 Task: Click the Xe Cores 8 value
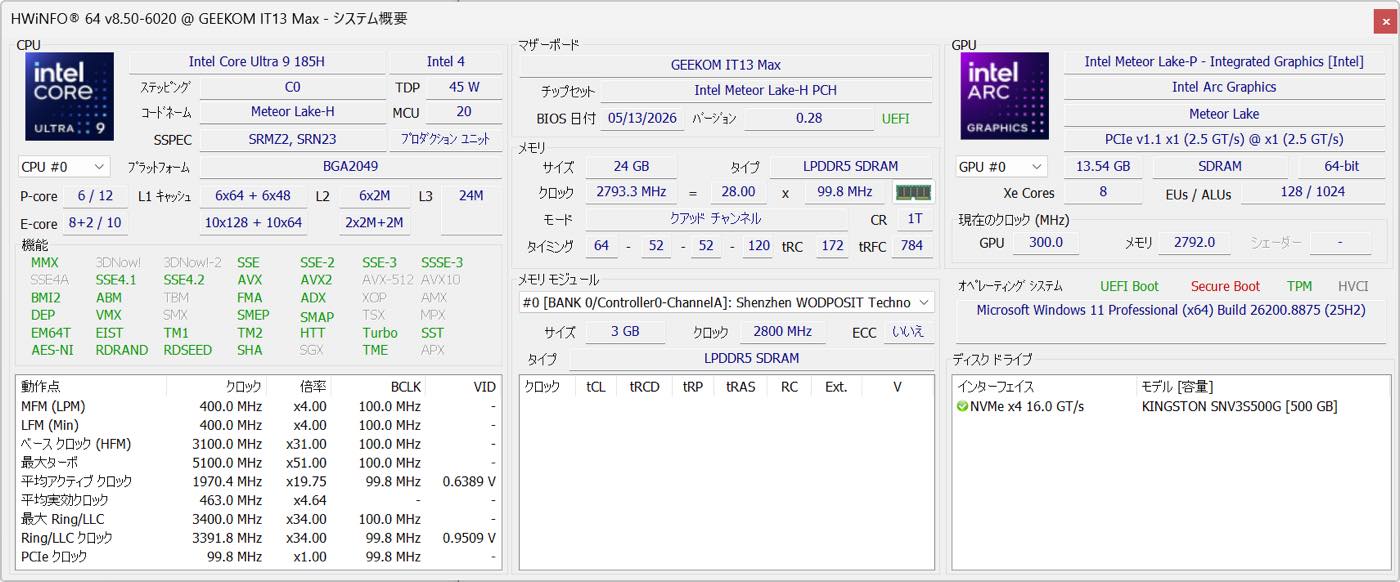[x=1102, y=192]
